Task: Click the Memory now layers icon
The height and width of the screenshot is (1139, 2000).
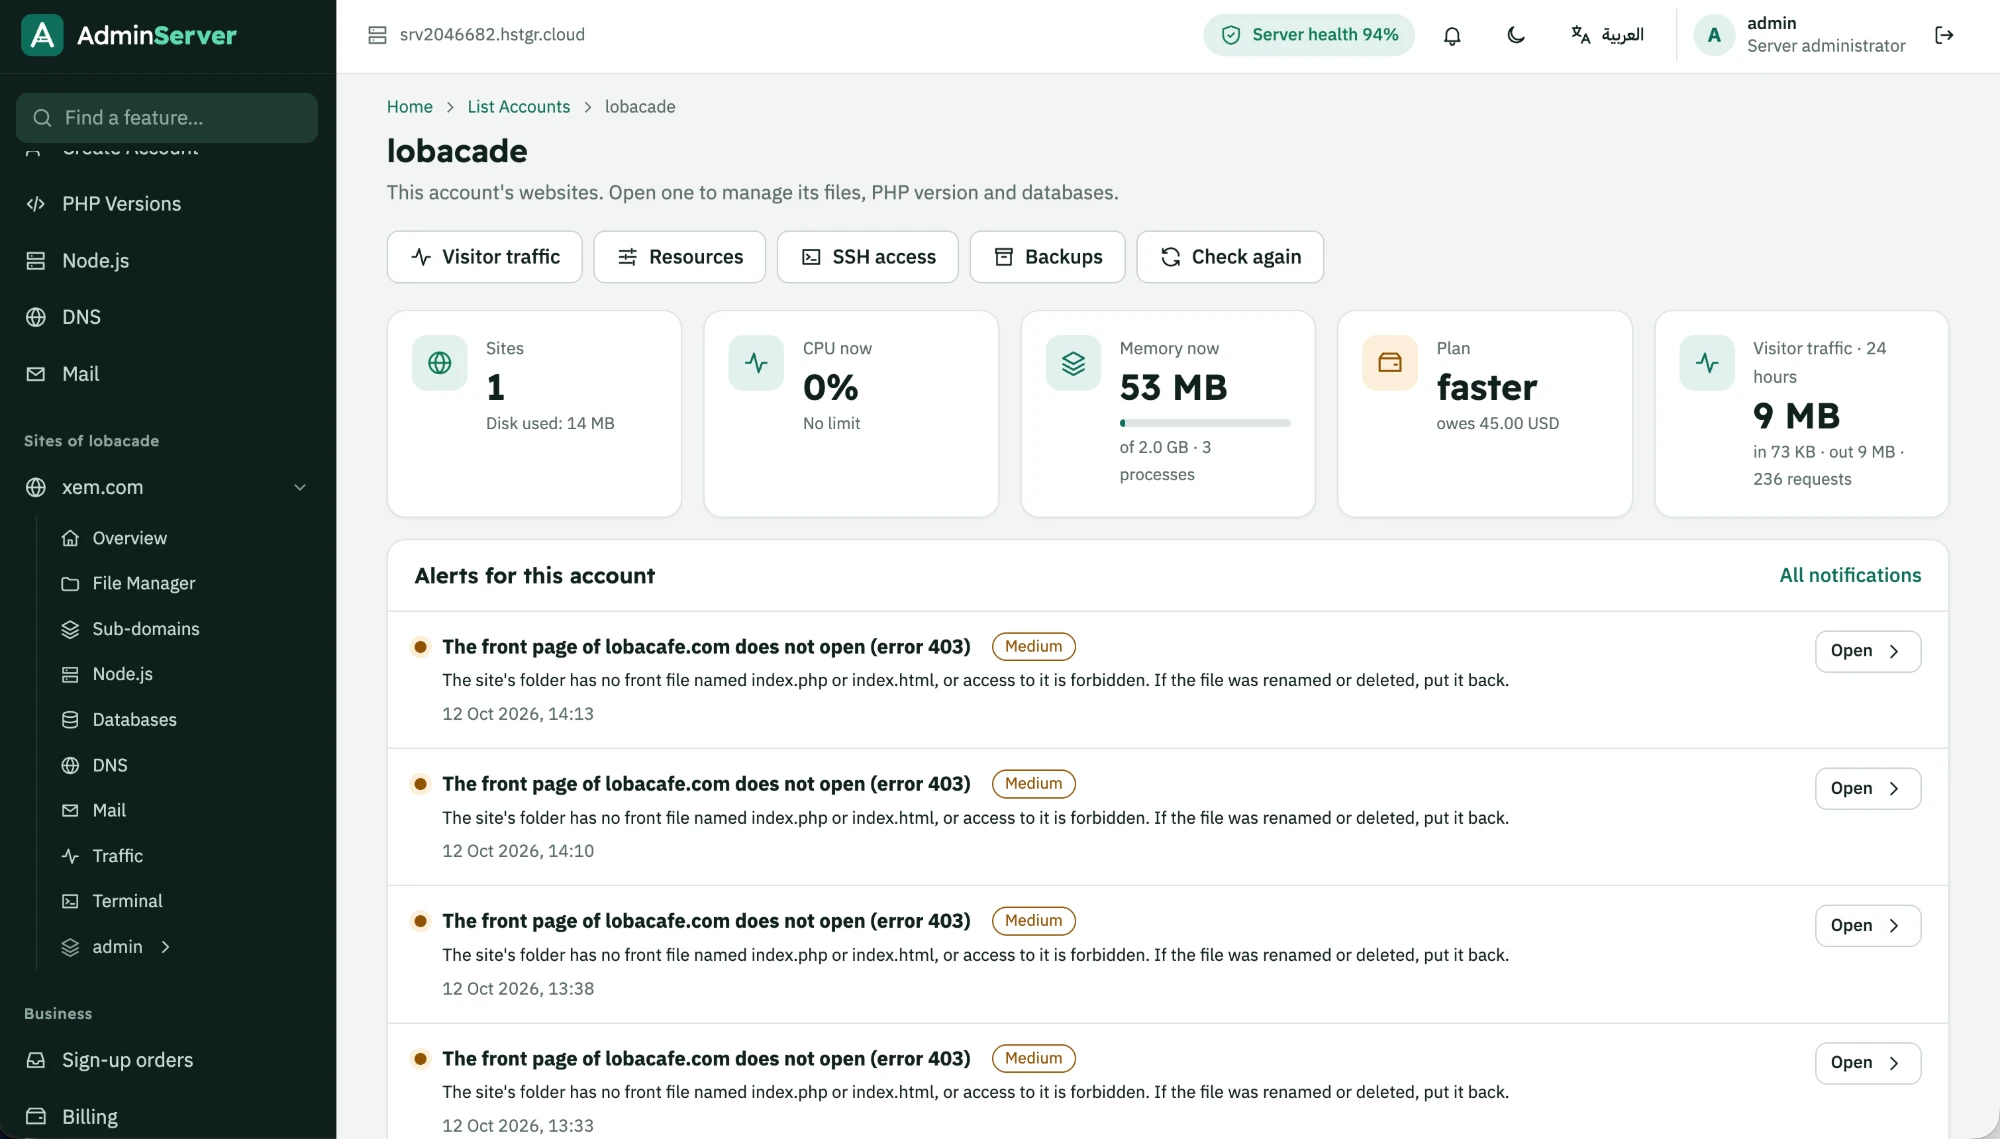Action: pos(1074,363)
